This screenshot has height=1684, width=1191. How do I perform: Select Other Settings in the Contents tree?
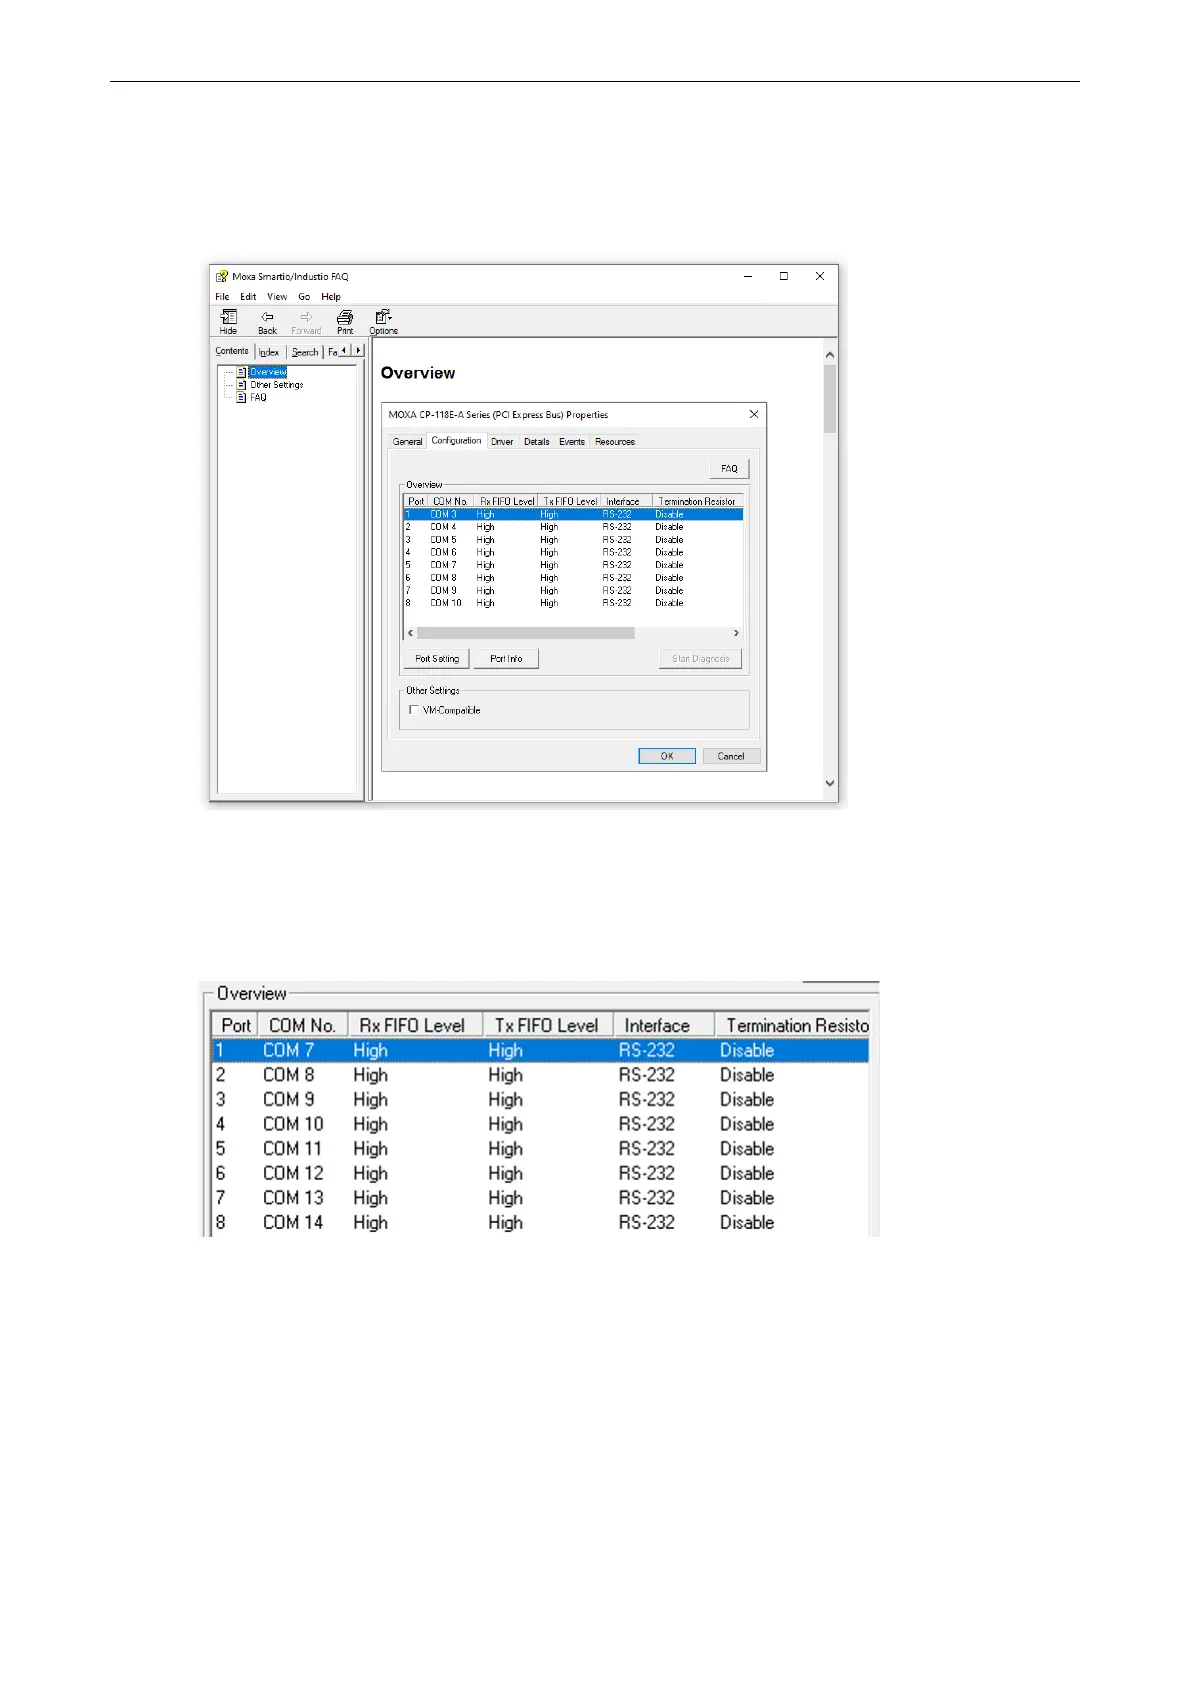pos(277,385)
